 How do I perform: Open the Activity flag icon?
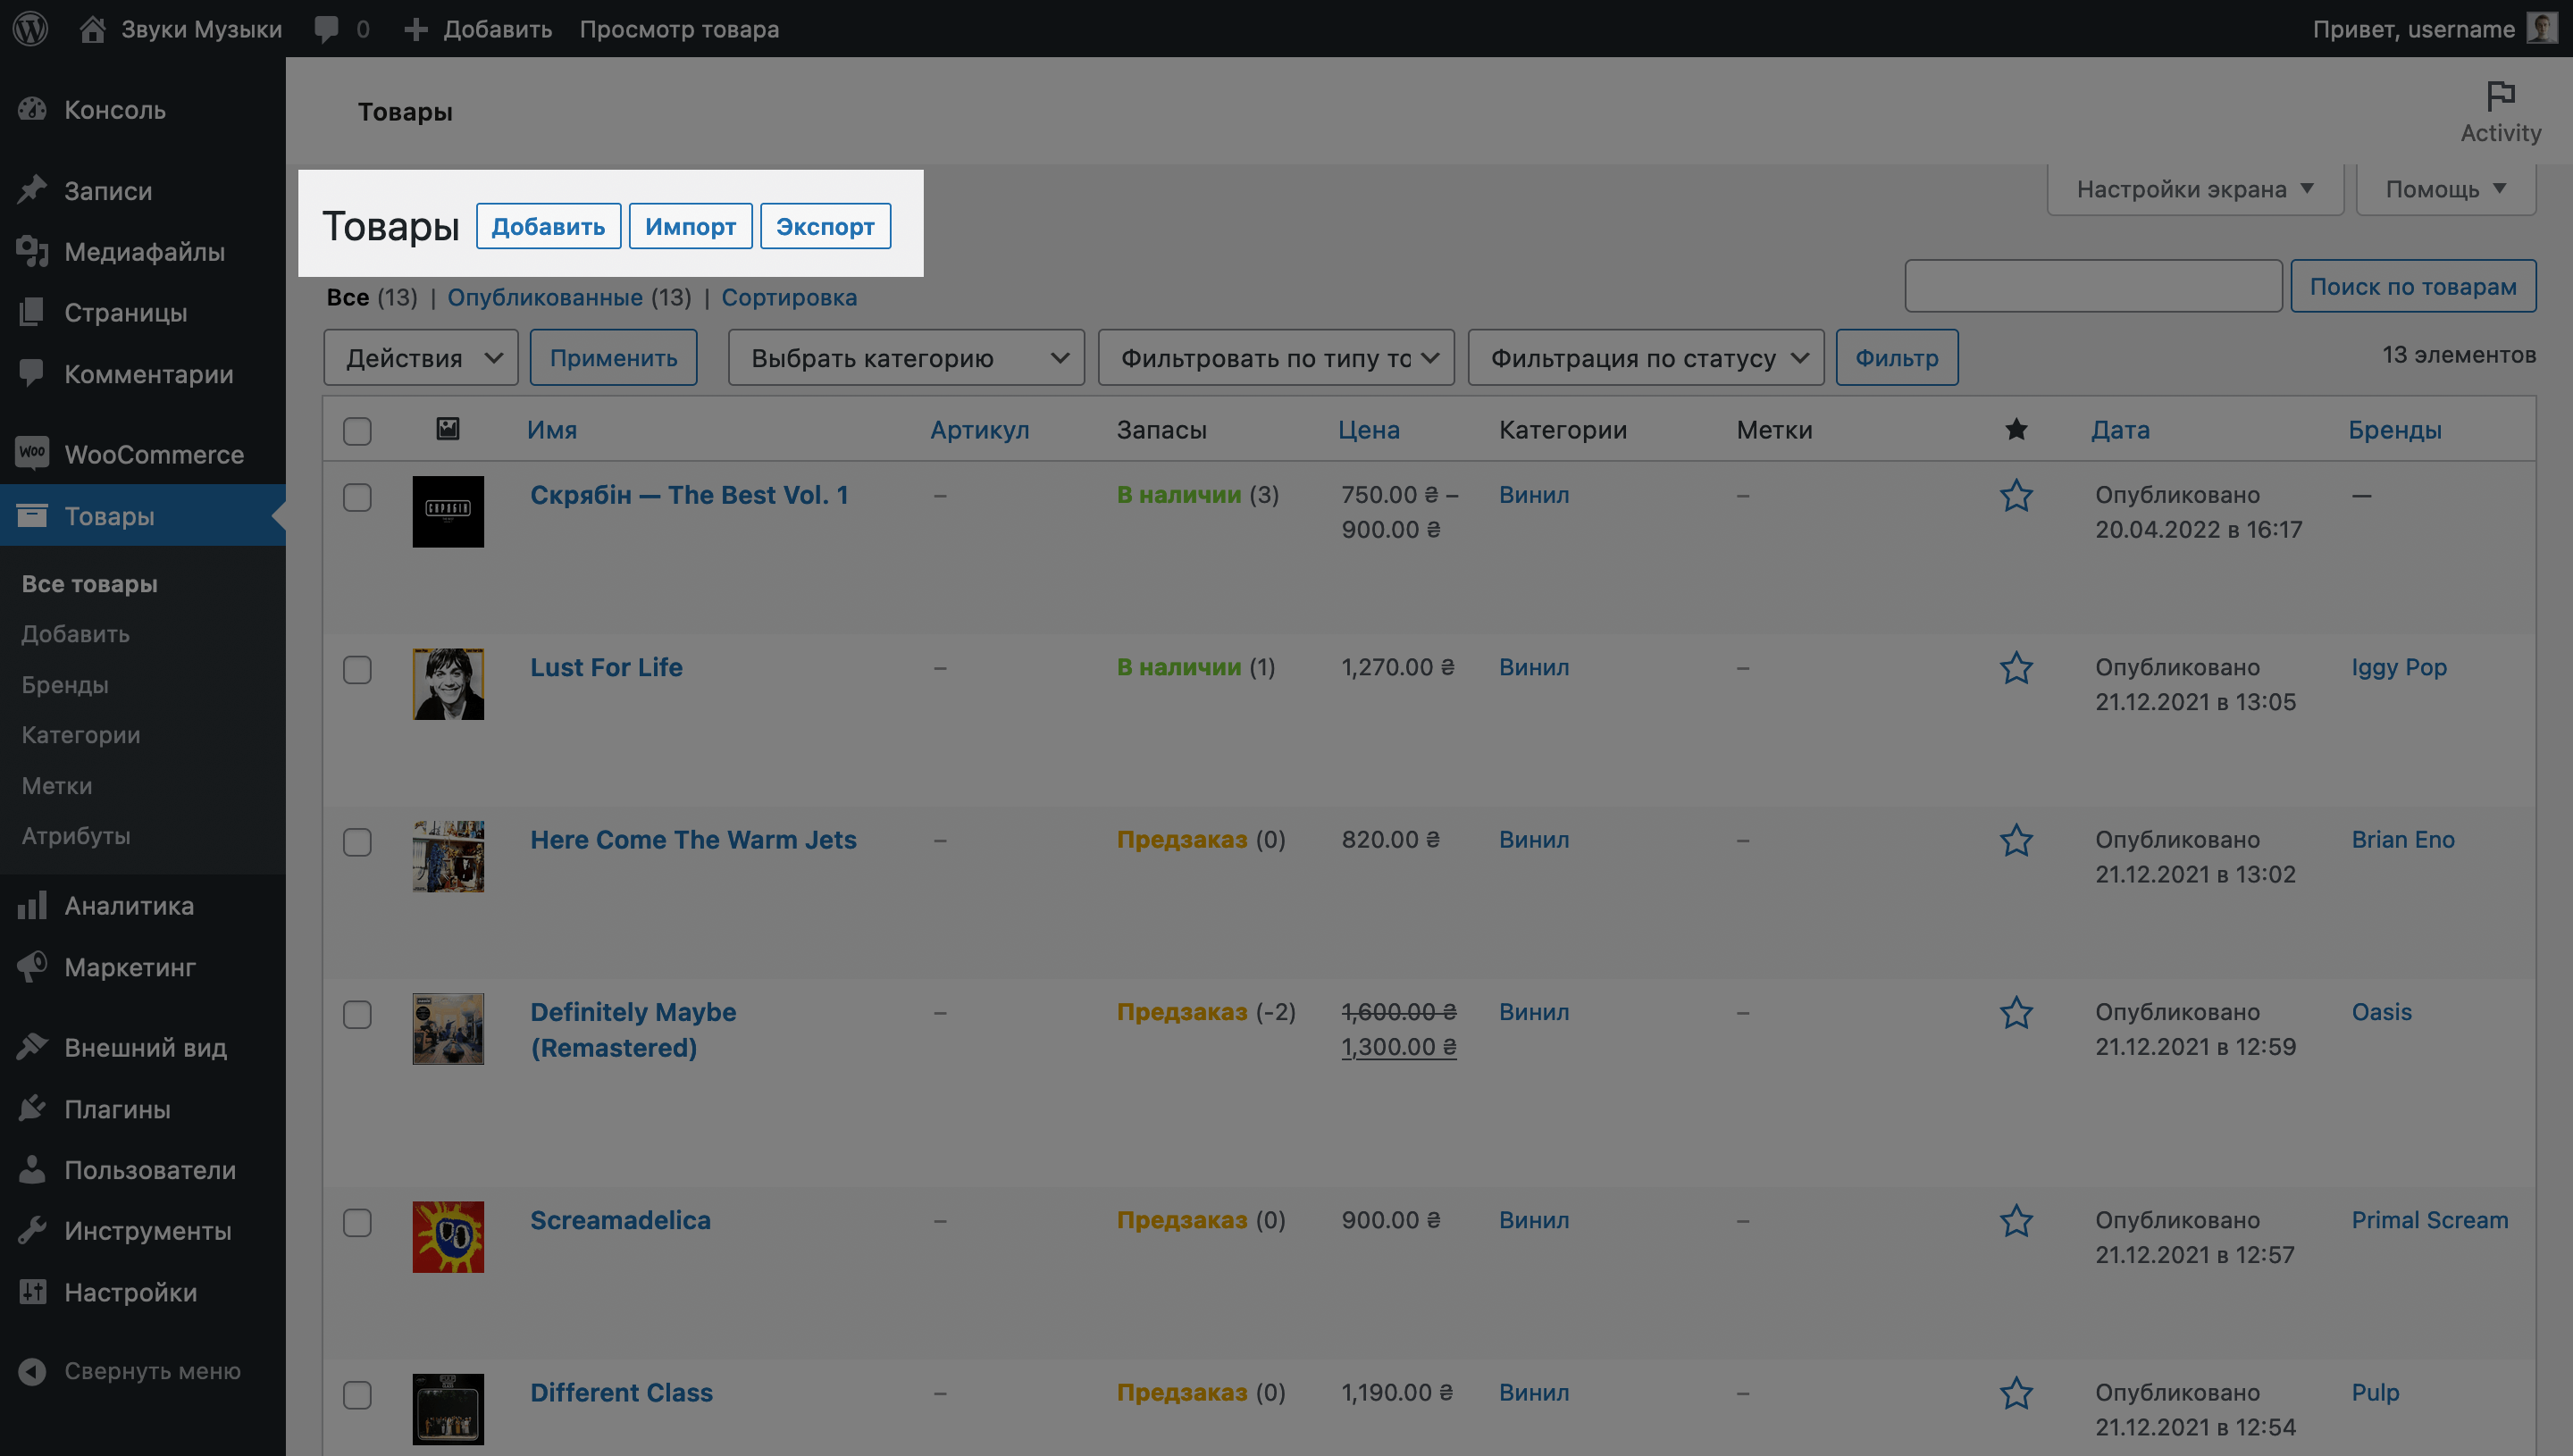tap(2500, 96)
